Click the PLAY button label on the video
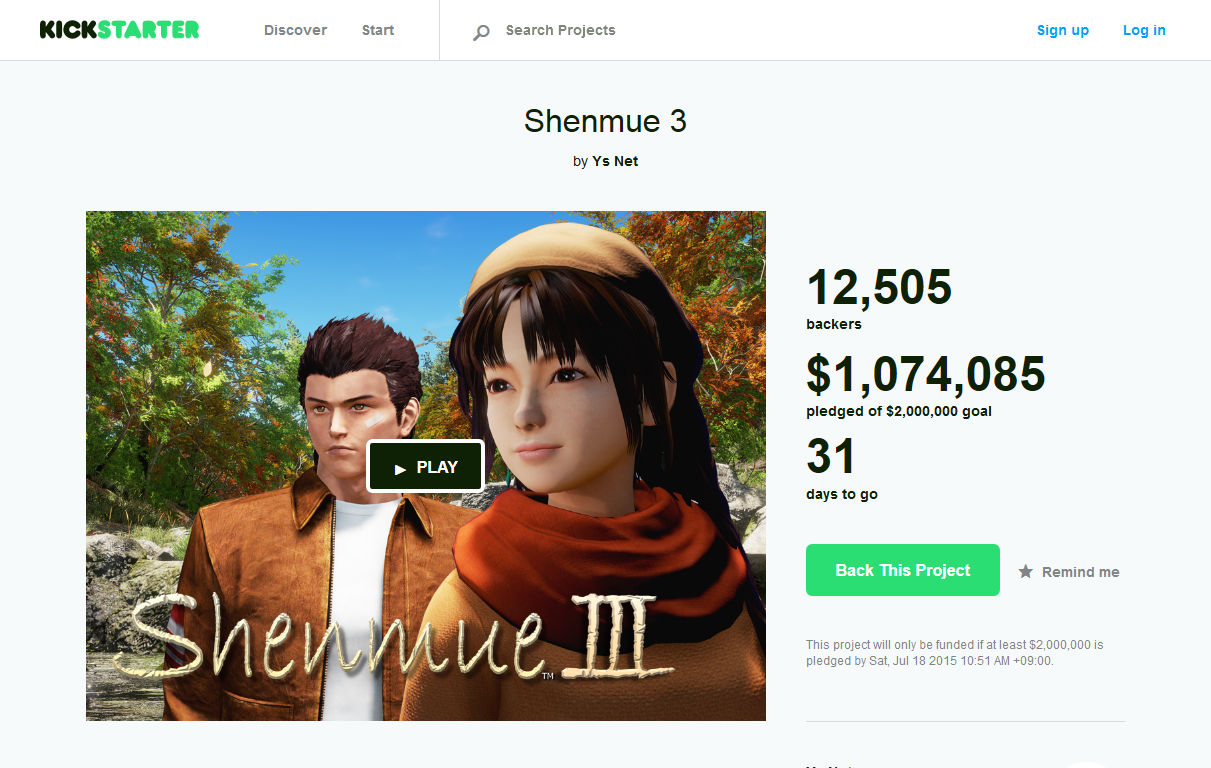Viewport: 1211px width, 768px height. point(437,467)
